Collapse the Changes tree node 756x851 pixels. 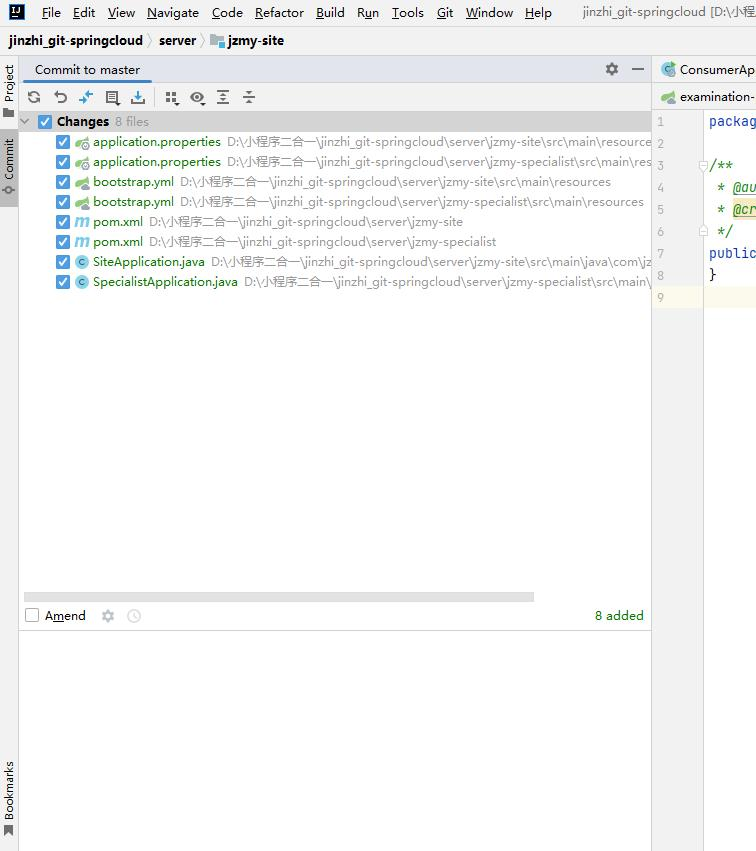pyautogui.click(x=24, y=122)
